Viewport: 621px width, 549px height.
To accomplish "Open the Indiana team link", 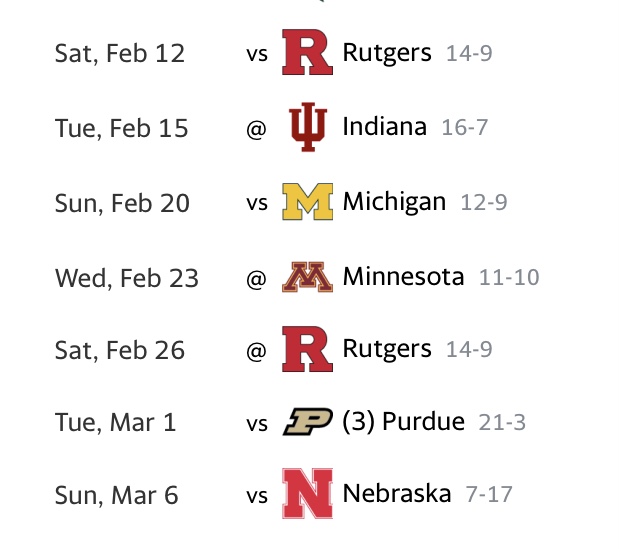I will click(384, 127).
